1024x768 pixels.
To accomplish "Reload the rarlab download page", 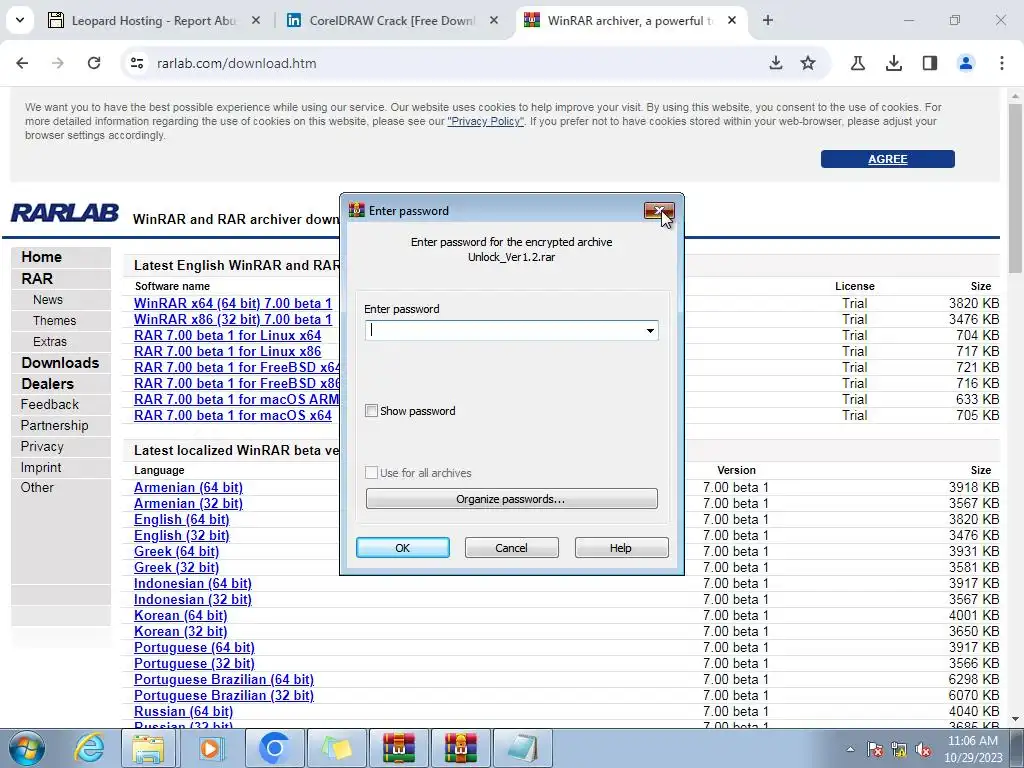I will [94, 63].
